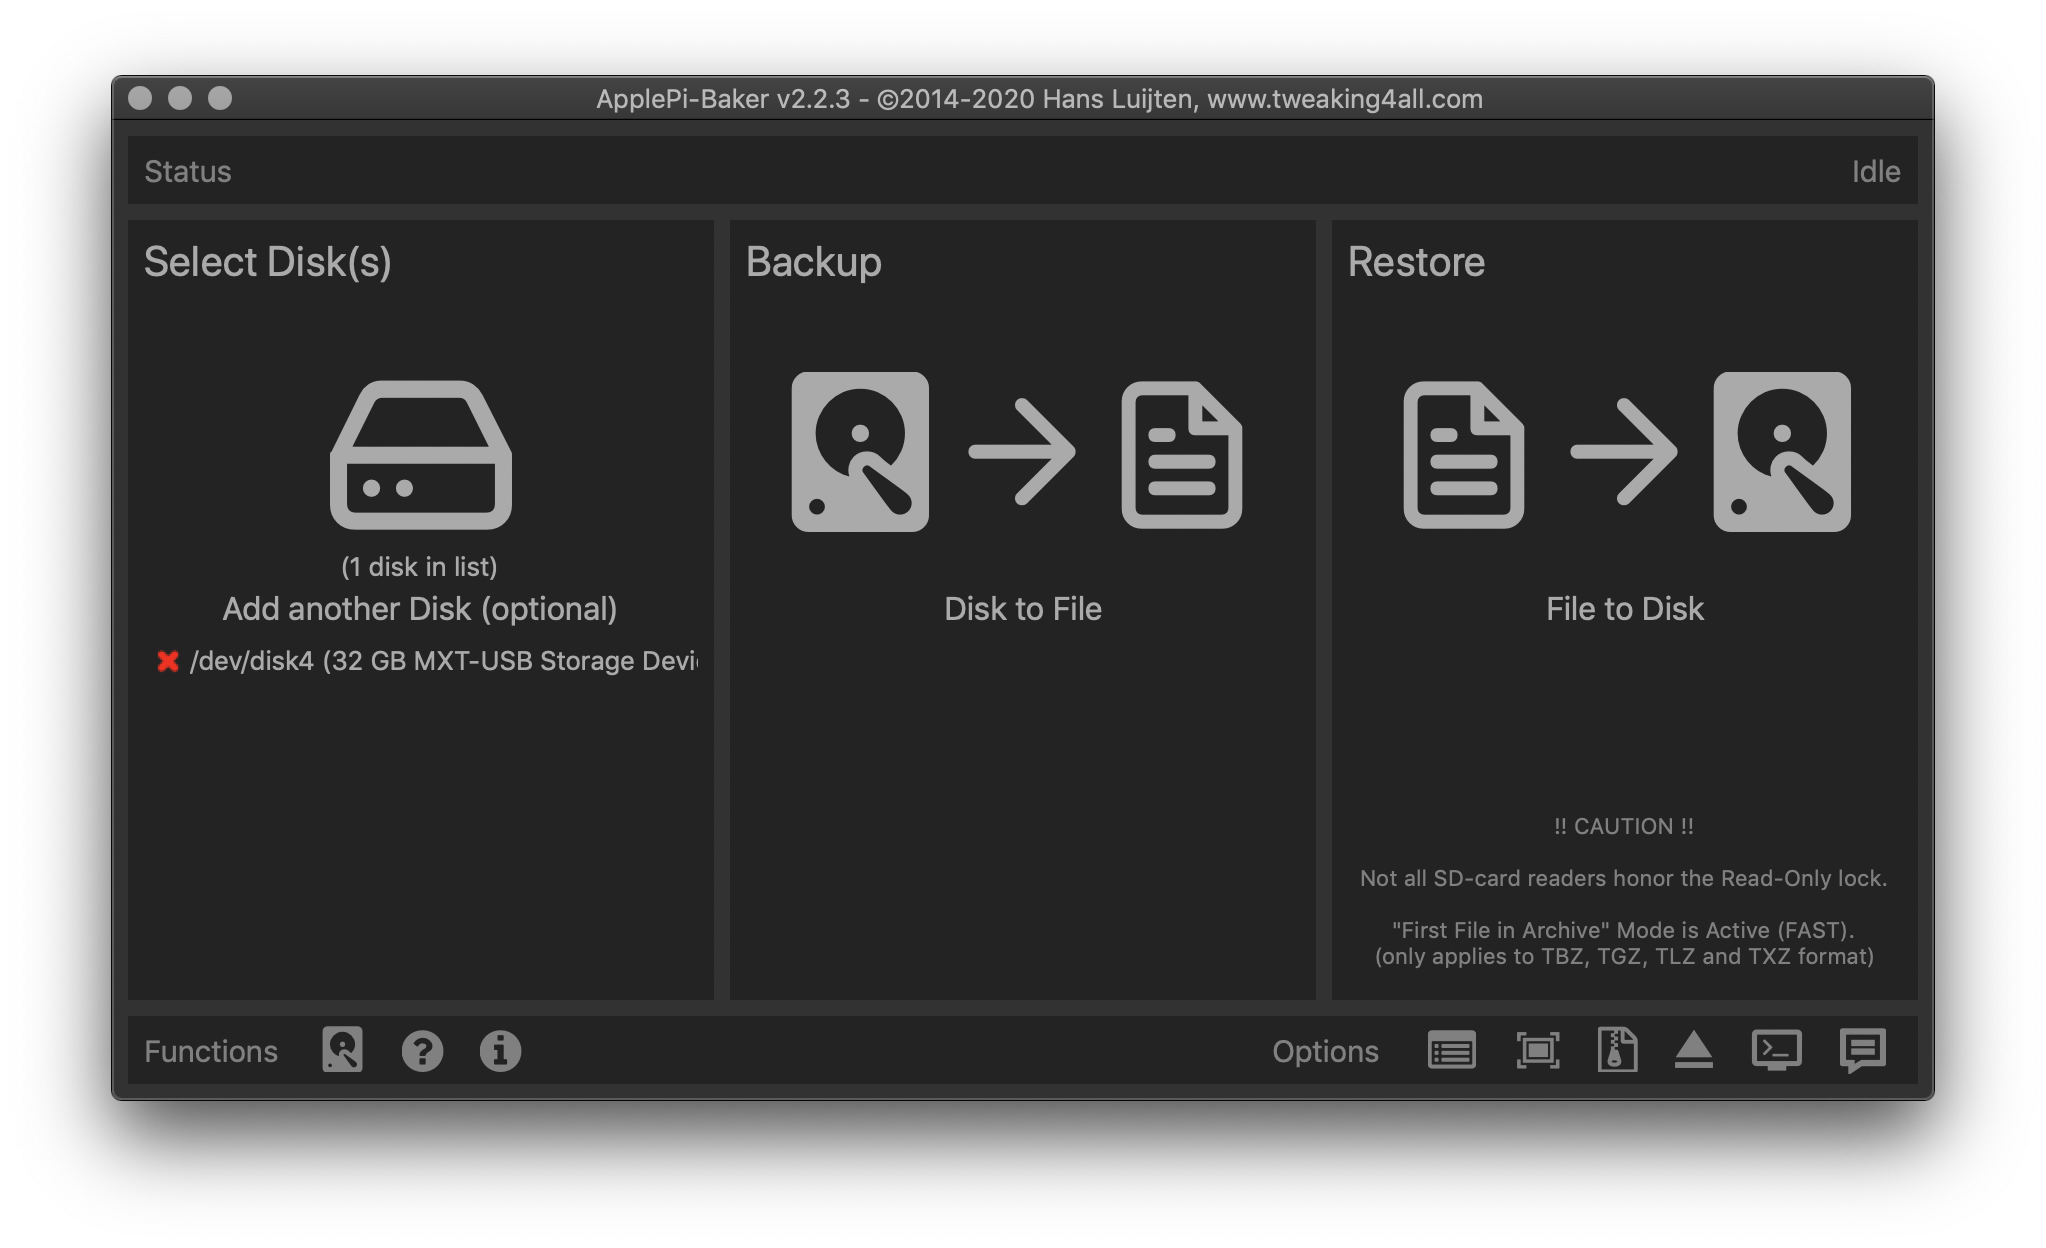The width and height of the screenshot is (2046, 1248).
Task: Click the Read-Only lock warning text
Action: pos(1624,878)
